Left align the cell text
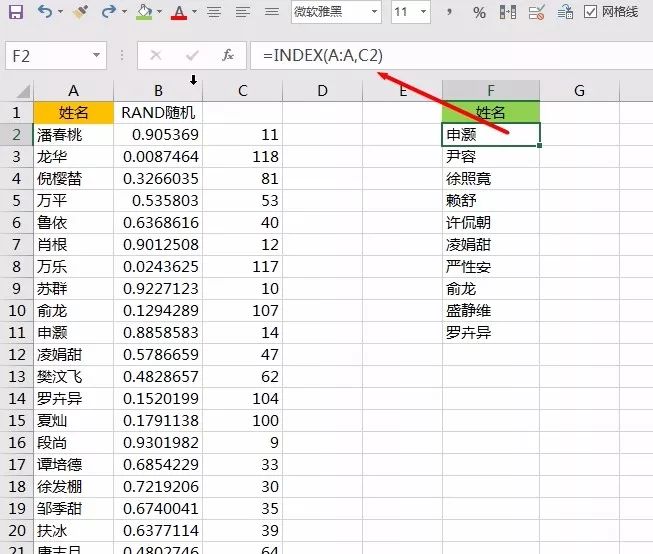Screen dimensions: 653x554 click(243, 11)
